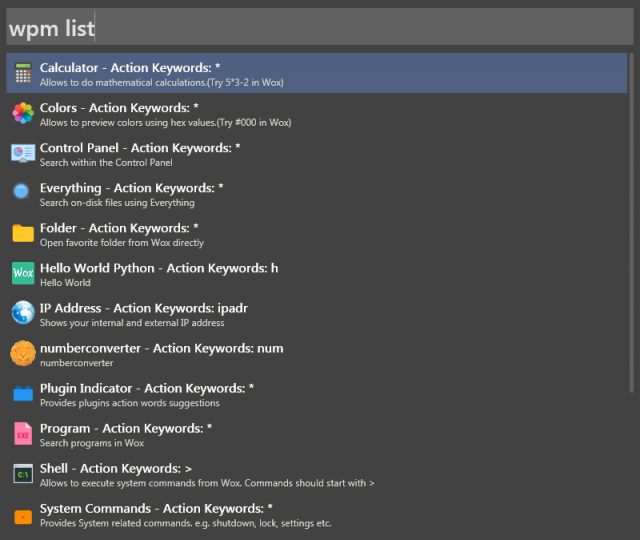The height and width of the screenshot is (540, 640).
Task: Click the orange numberconverter icon
Action: [22, 353]
